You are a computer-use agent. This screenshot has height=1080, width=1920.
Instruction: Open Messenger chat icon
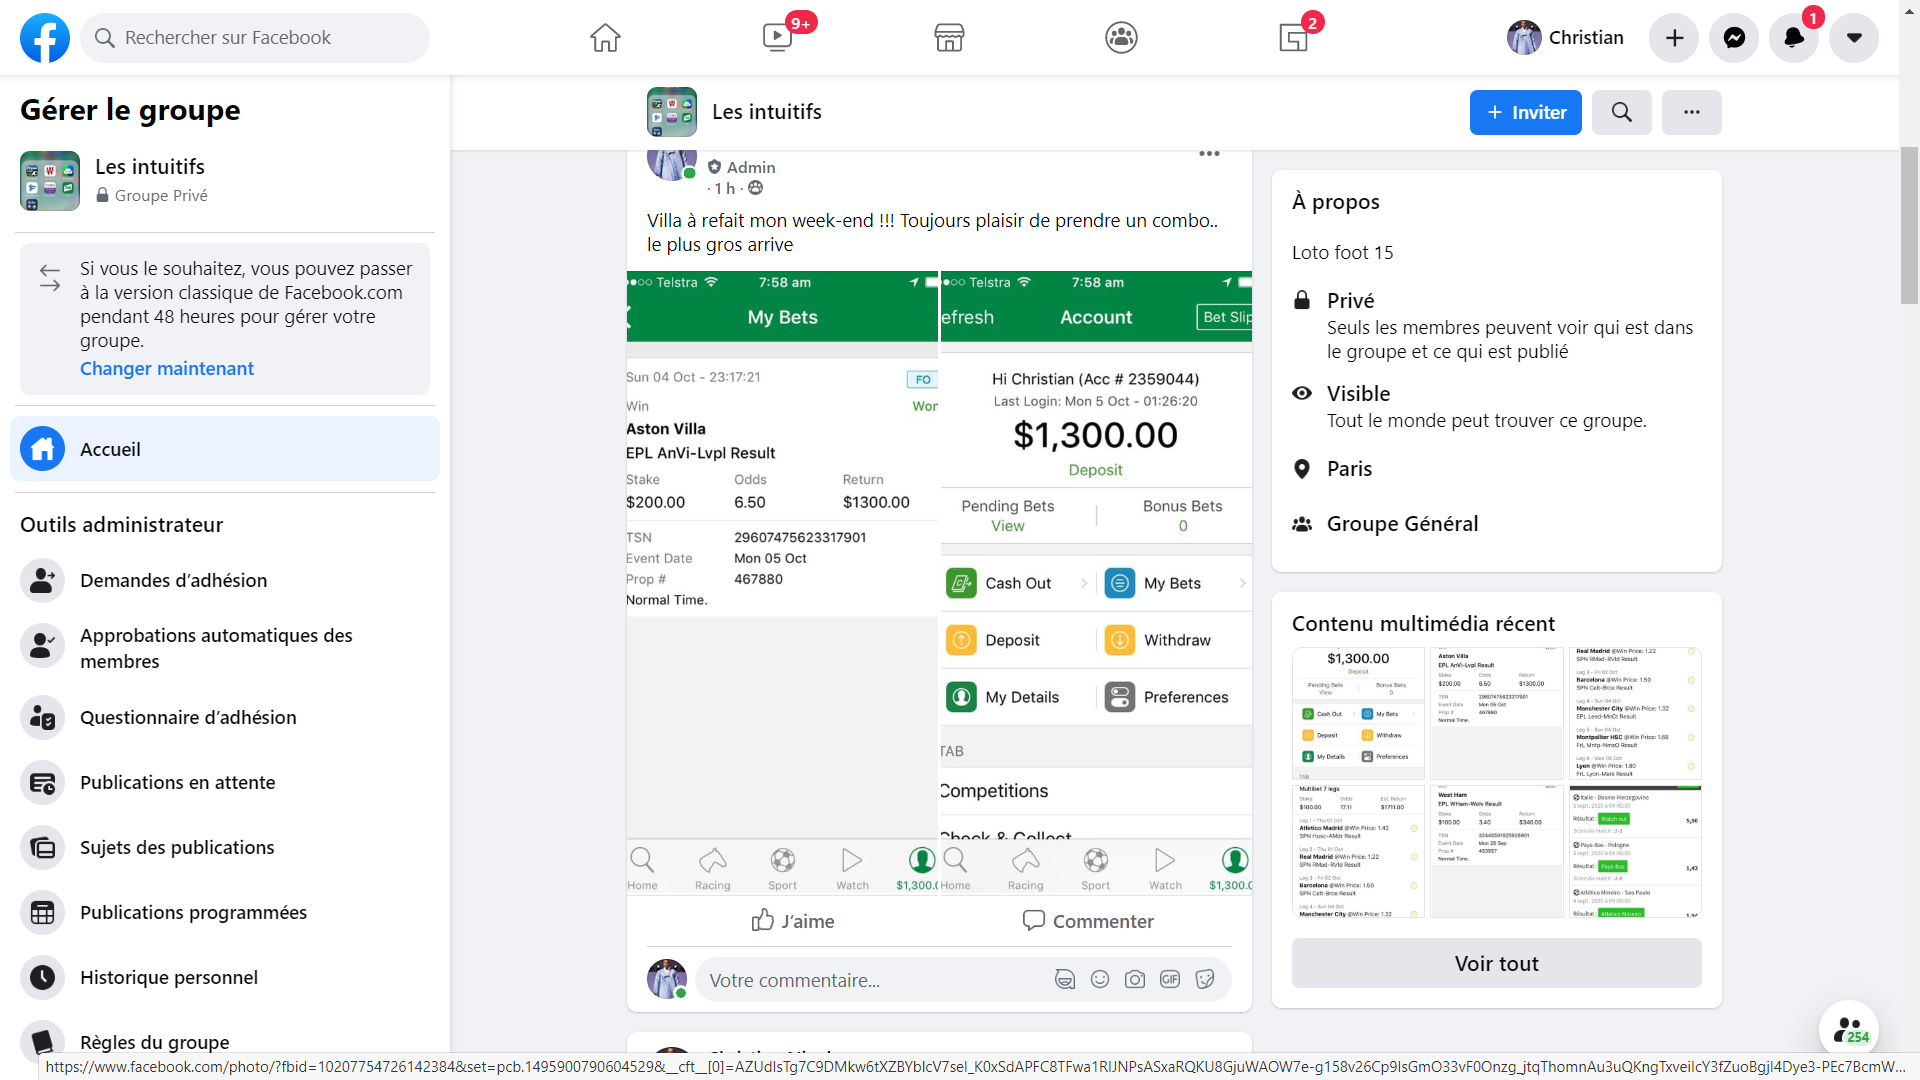1734,38
